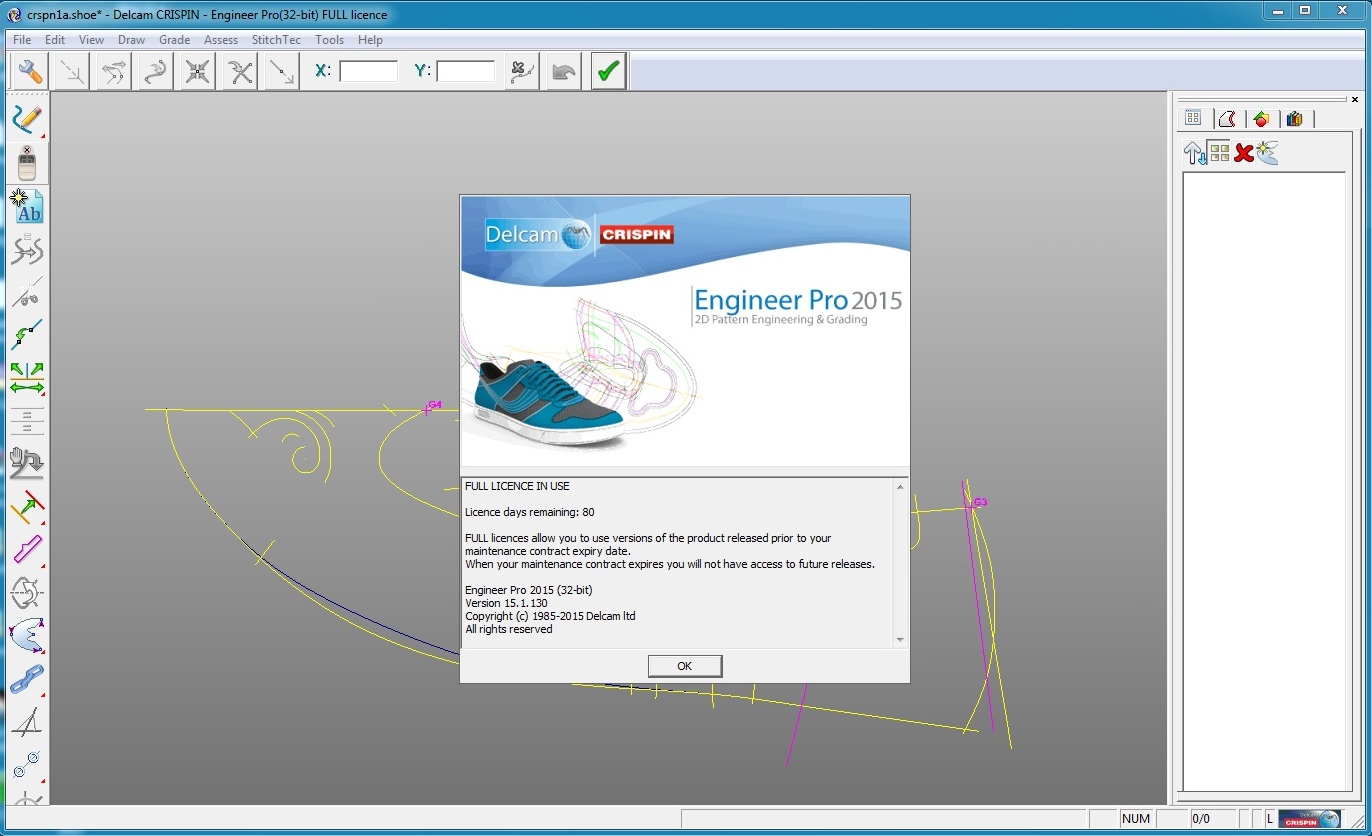
Task: Click the dashed diagonal arrow icon in top toolbar
Action: (72, 72)
